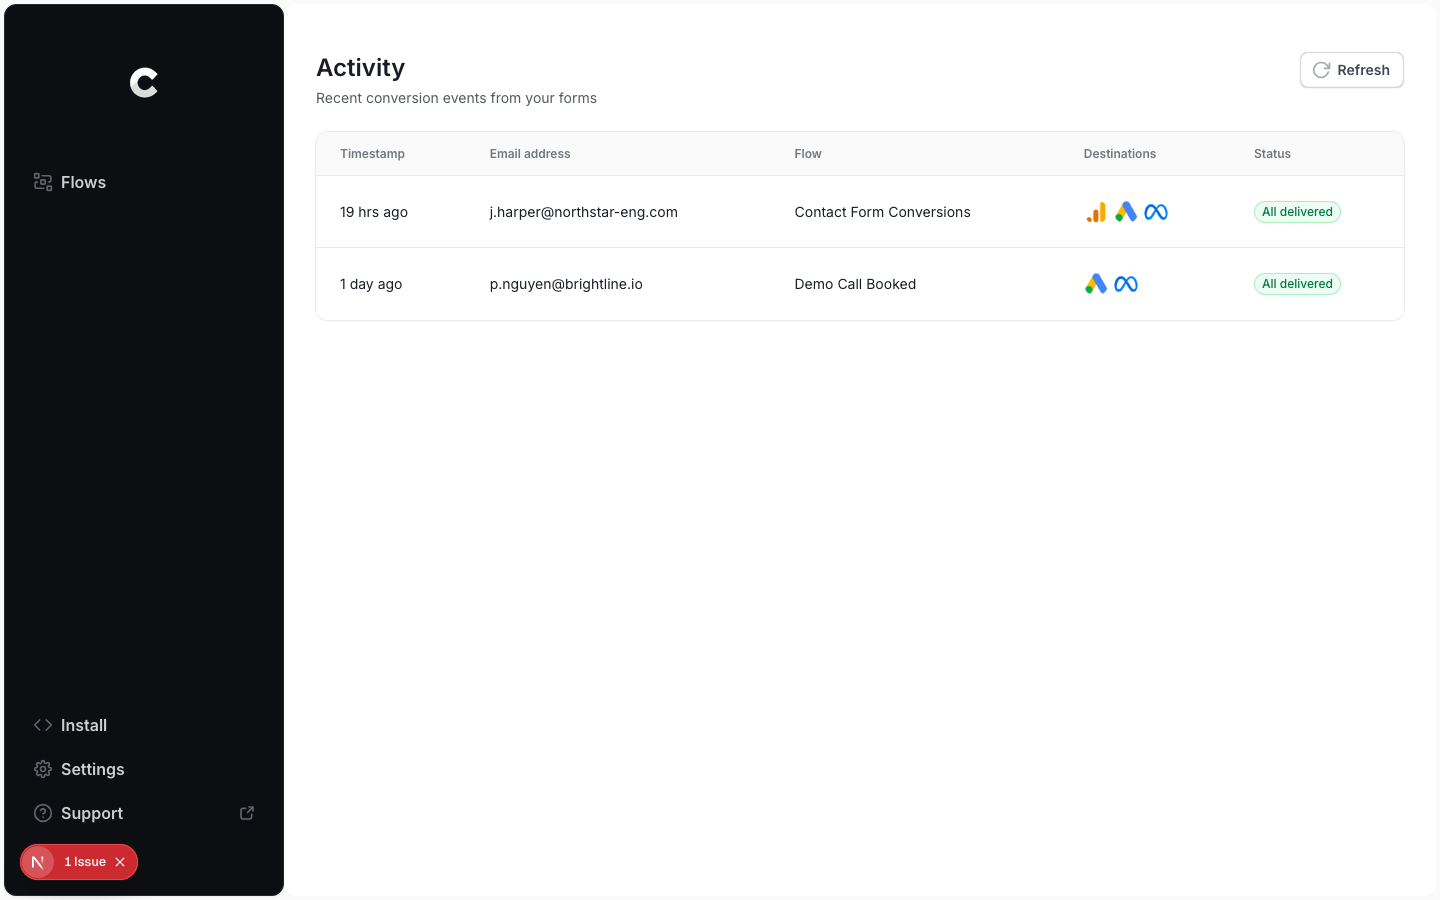Click Meta icon in j.harper row
1440x900 pixels.
[x=1156, y=212]
